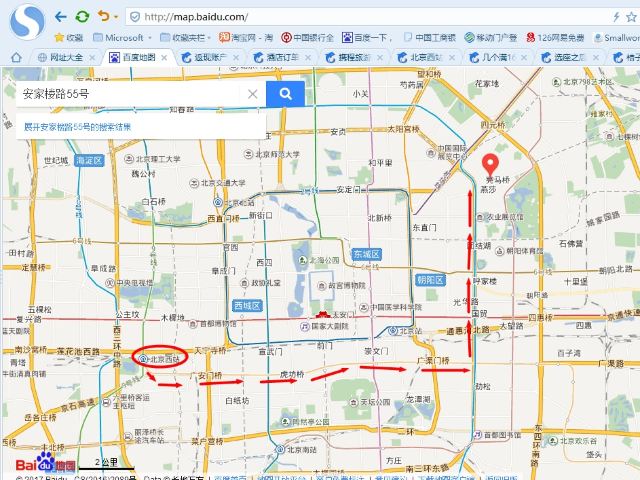This screenshot has height=480, width=640.
Task: Expand 展开安家楼路55号的搜索结果 link
Action: pos(77,127)
